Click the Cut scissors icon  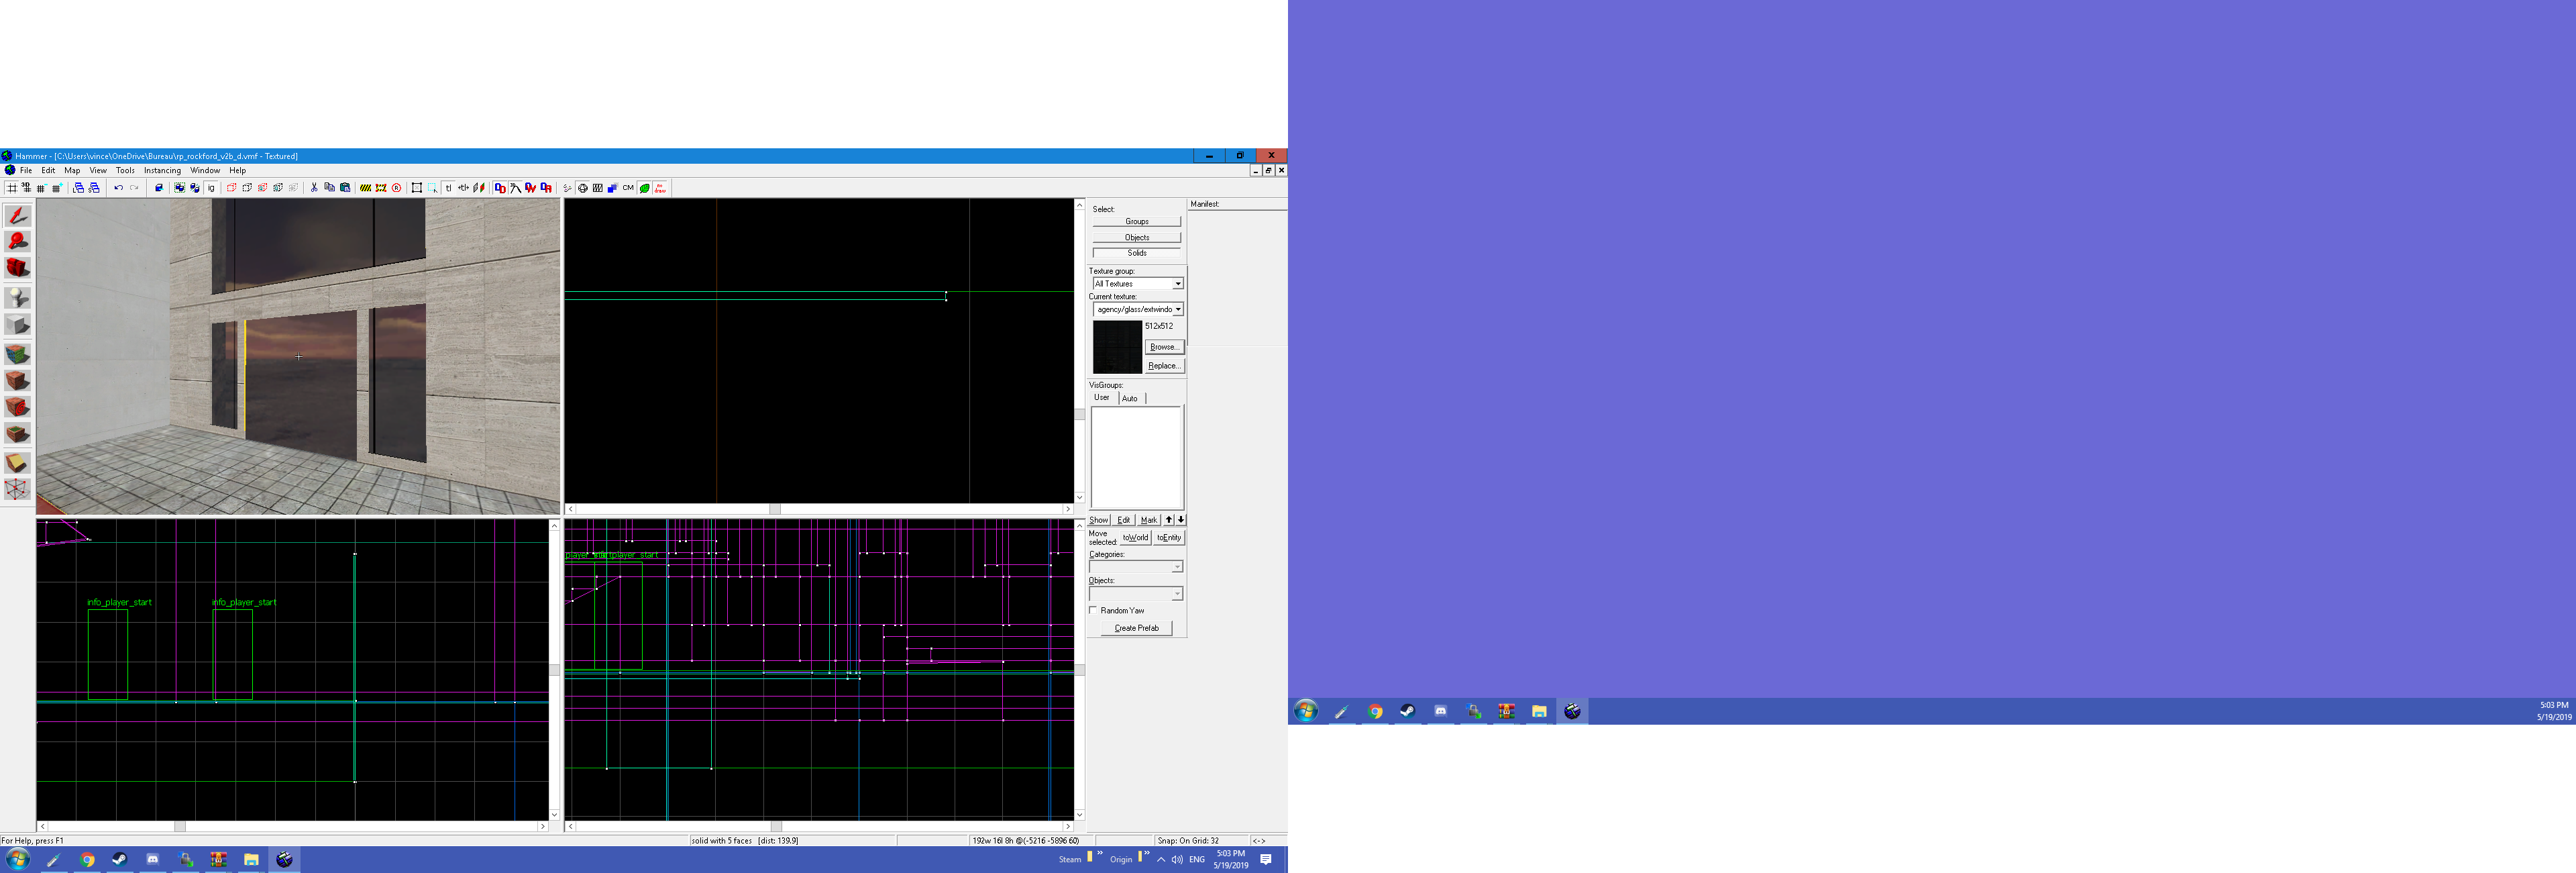[314, 188]
